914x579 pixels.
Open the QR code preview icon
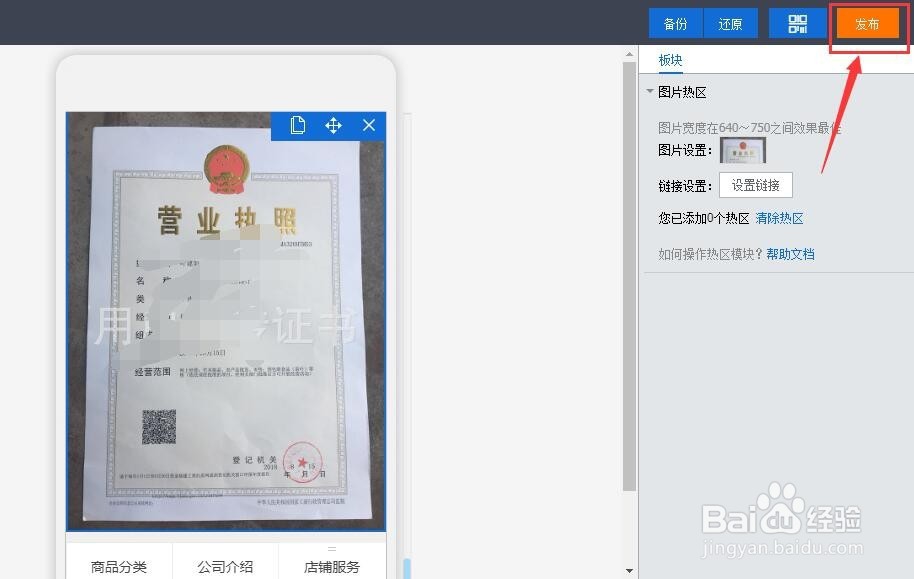click(796, 22)
